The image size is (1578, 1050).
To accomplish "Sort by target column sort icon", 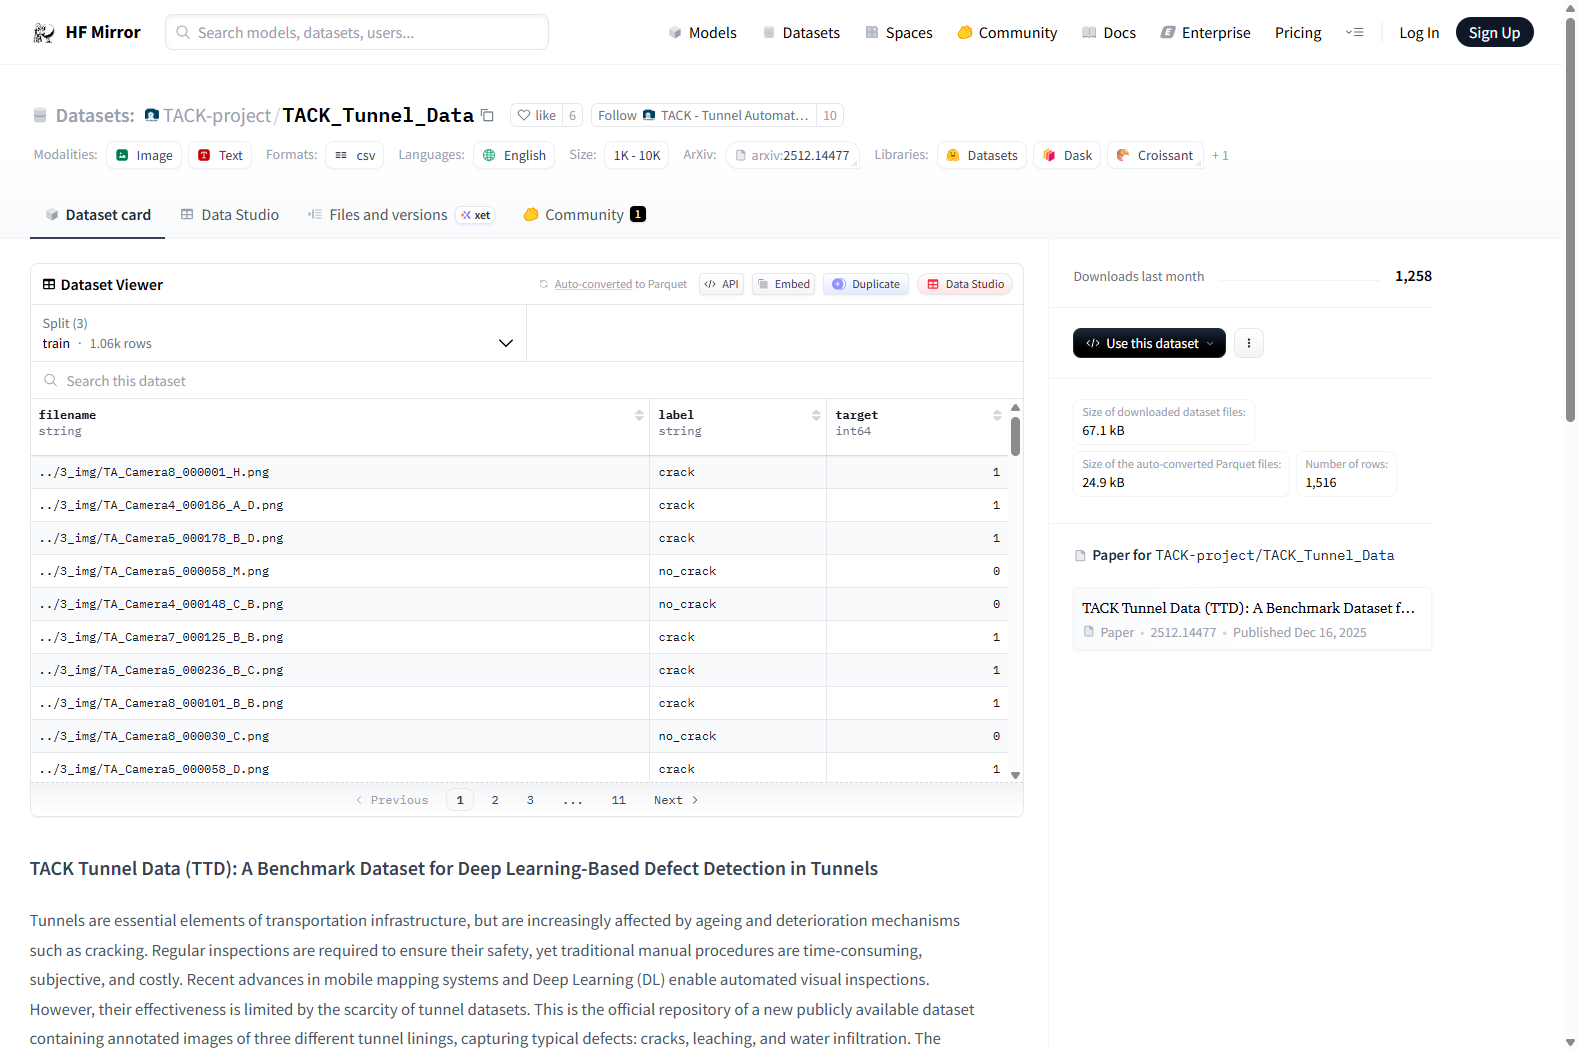I will (x=997, y=415).
